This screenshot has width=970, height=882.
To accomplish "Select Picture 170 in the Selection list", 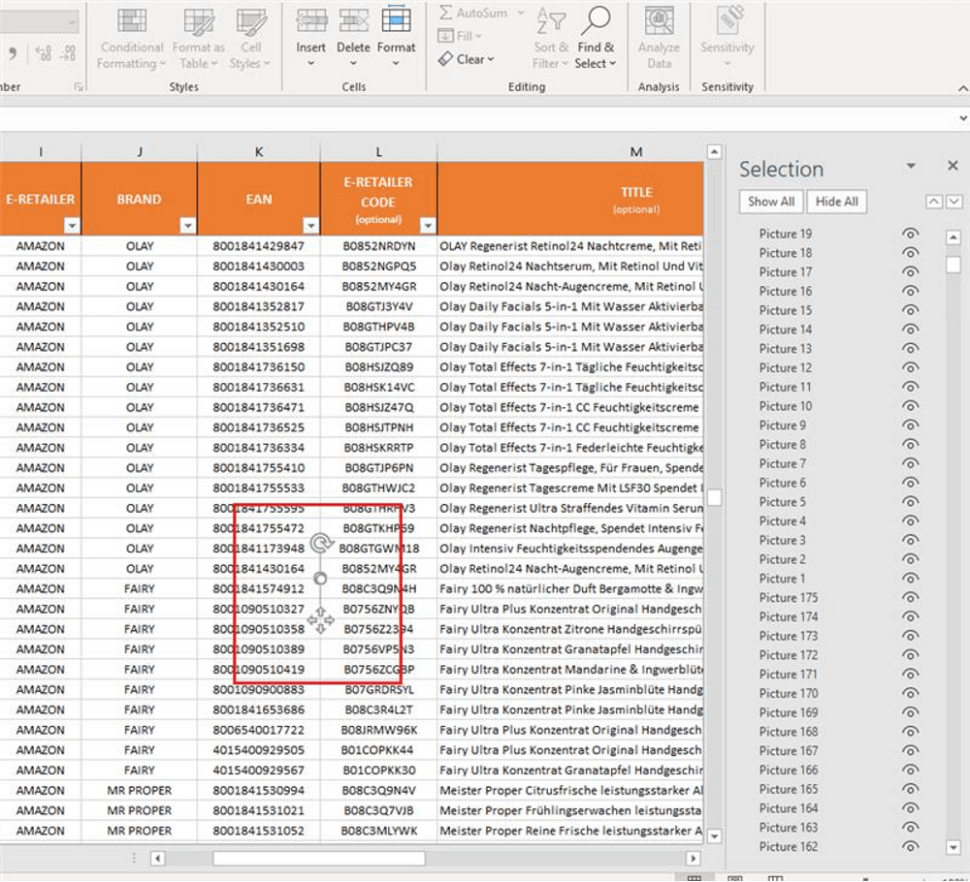I will 788,693.
